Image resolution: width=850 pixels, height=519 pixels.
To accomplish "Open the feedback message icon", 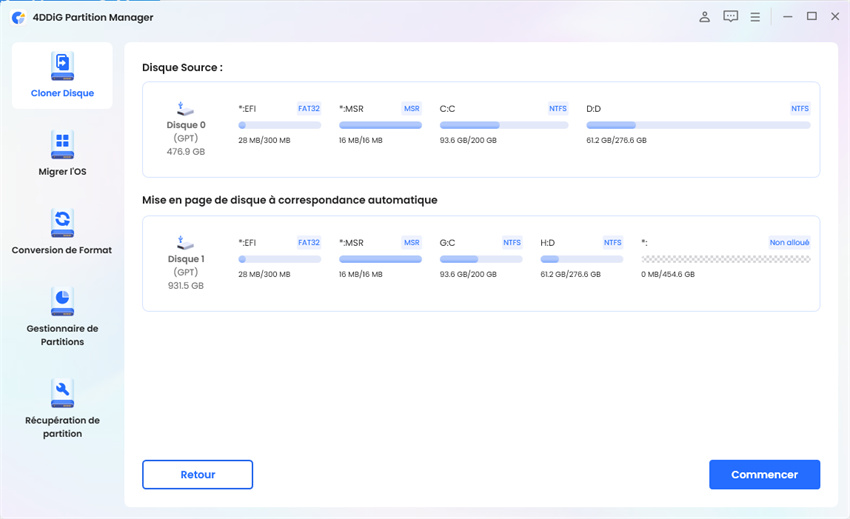I will 731,17.
